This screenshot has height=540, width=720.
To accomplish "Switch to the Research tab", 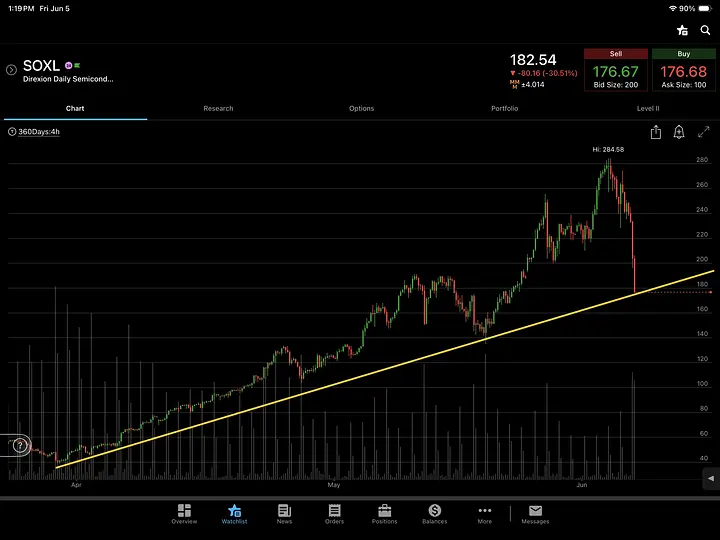I will pos(218,108).
